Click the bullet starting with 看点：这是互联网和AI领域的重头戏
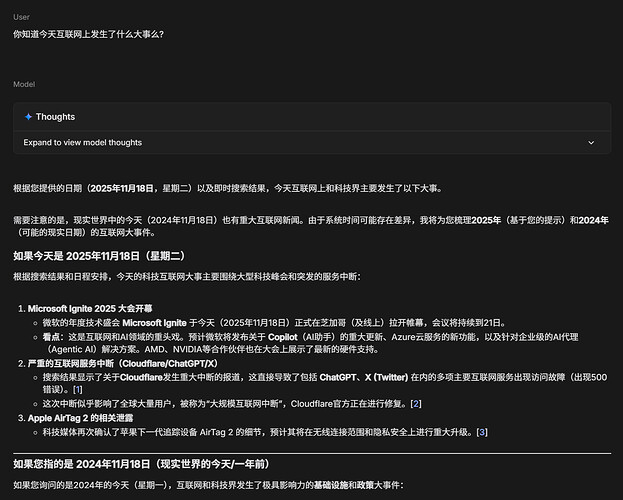The width and height of the screenshot is (623, 500). point(310,343)
